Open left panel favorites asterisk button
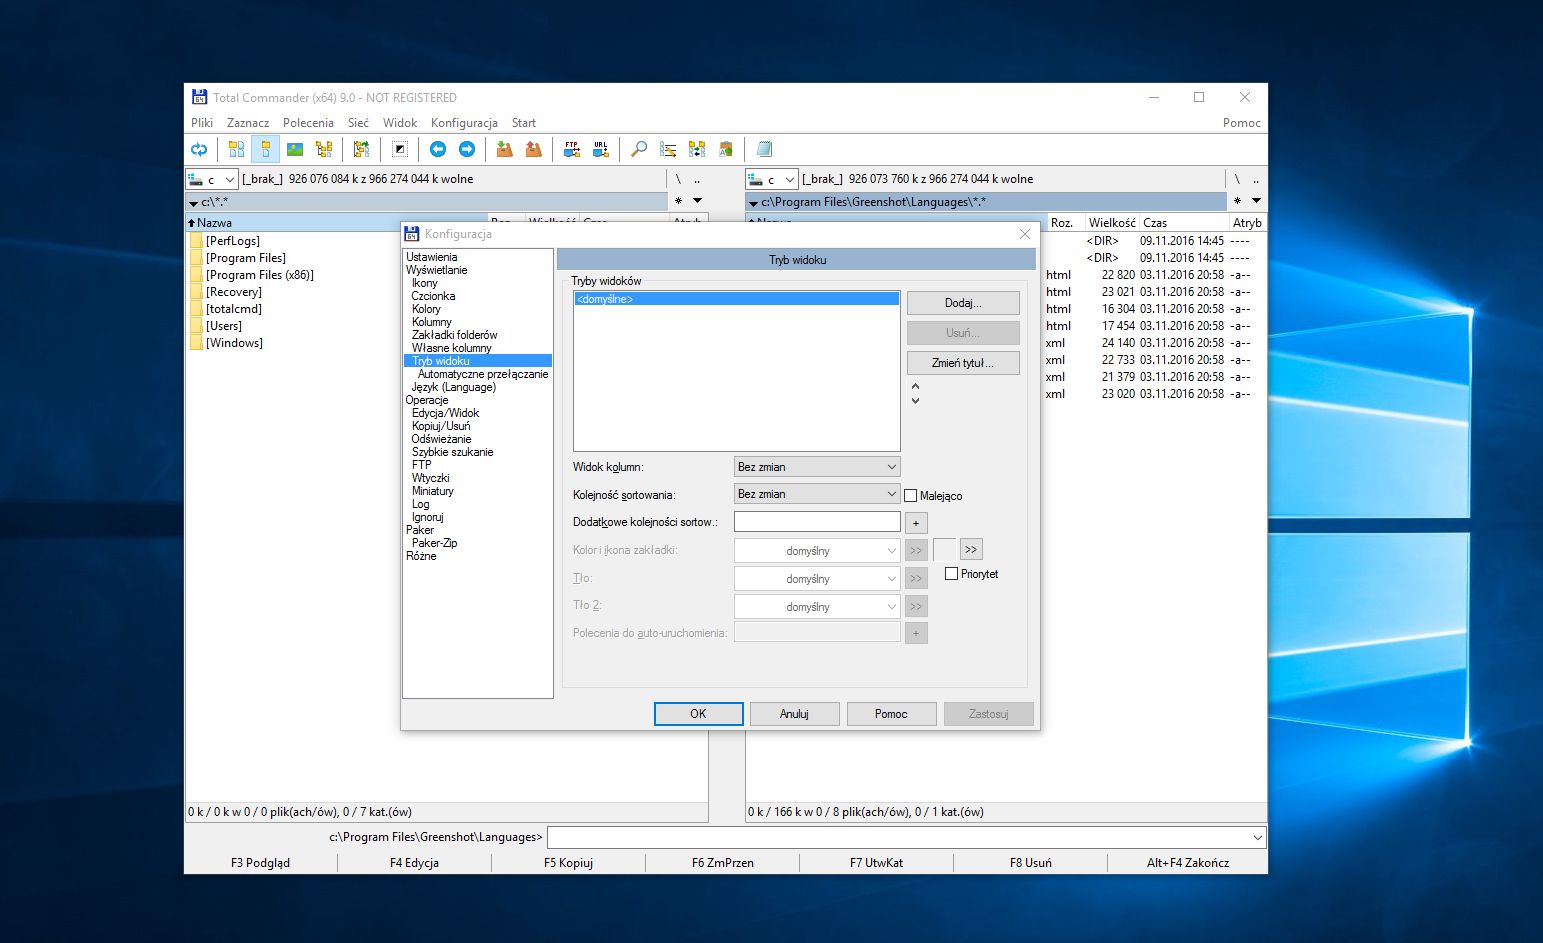This screenshot has width=1543, height=943. (x=678, y=201)
